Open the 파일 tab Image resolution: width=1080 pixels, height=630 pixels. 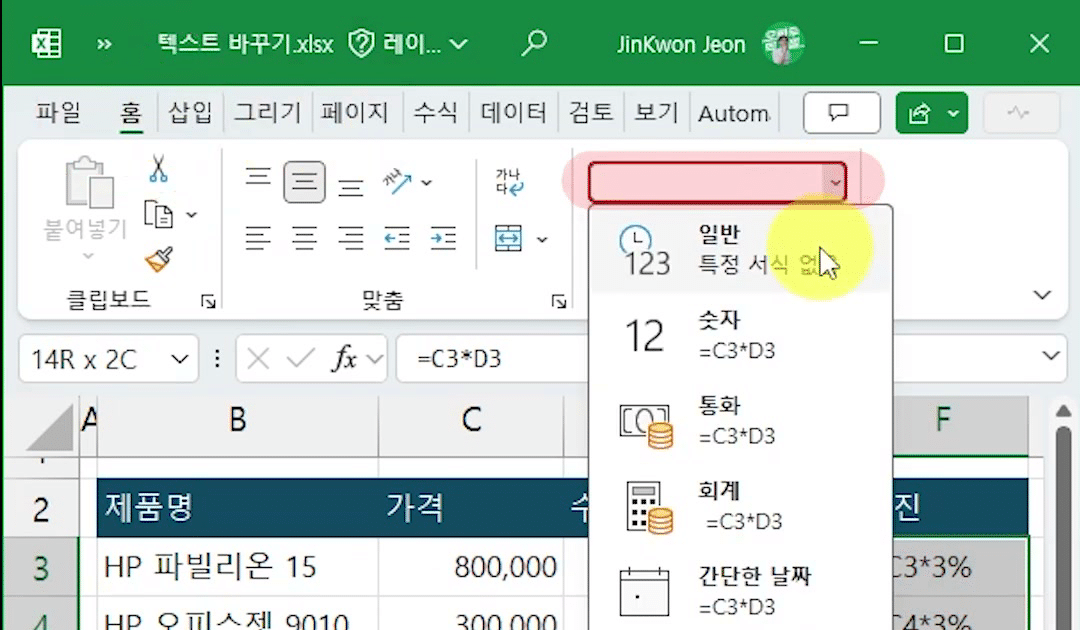(59, 112)
